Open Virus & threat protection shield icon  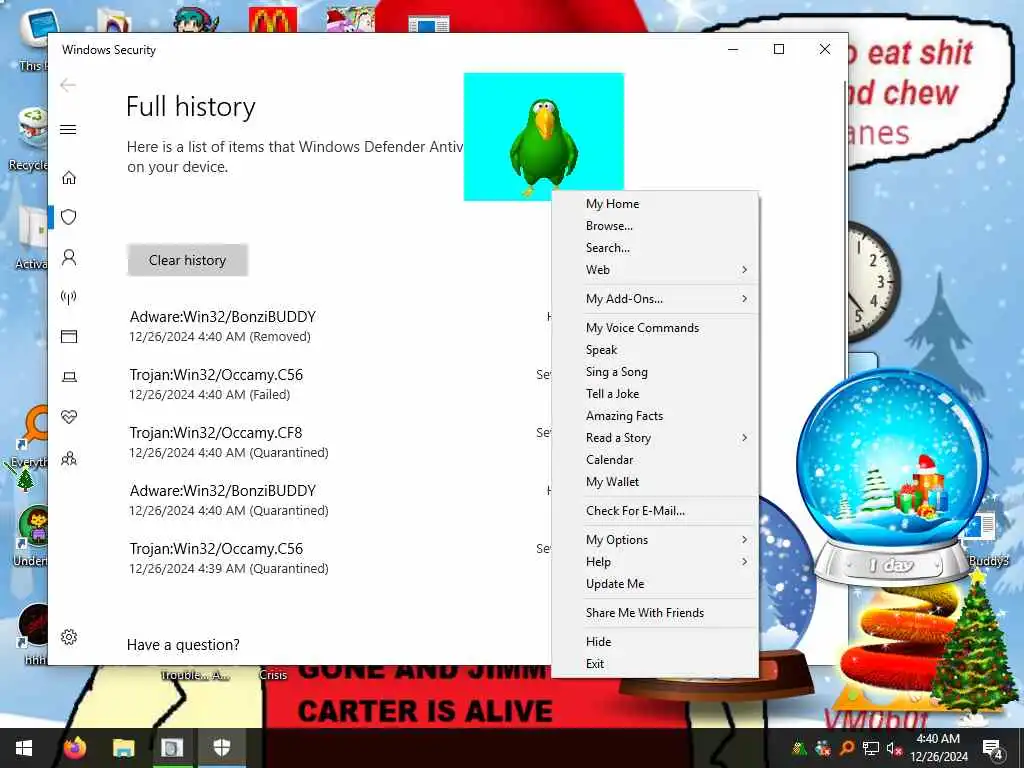click(x=69, y=217)
